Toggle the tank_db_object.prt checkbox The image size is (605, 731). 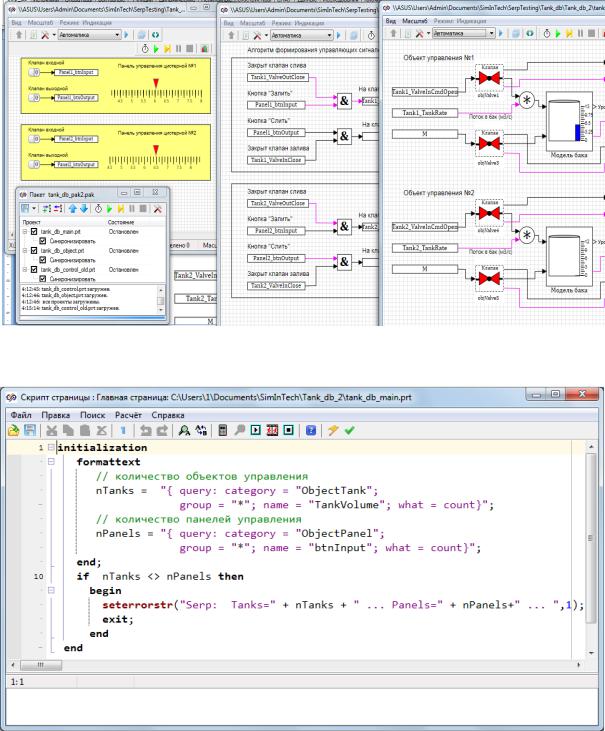pos(34,250)
